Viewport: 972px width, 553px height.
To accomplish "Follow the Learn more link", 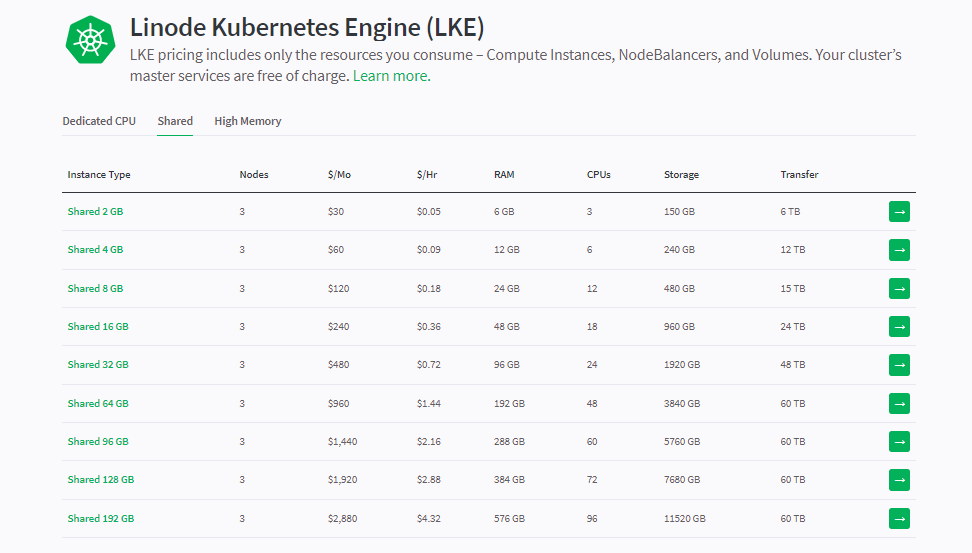I will point(392,76).
